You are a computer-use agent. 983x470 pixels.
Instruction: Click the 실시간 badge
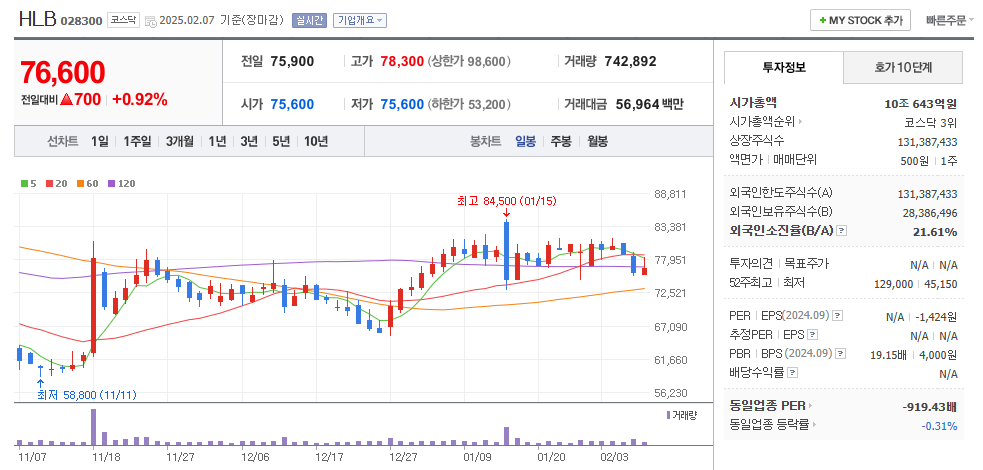click(x=309, y=20)
